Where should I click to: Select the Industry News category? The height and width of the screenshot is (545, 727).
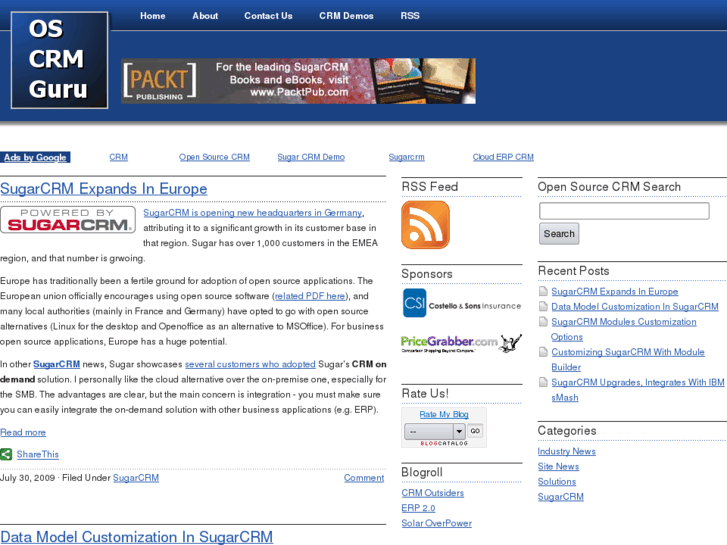[567, 451]
